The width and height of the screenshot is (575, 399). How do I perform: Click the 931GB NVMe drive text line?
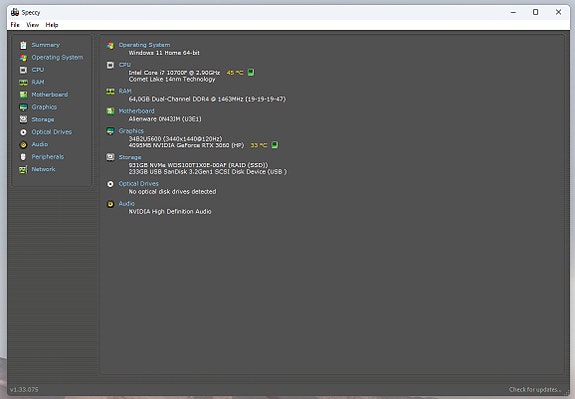tap(198, 165)
